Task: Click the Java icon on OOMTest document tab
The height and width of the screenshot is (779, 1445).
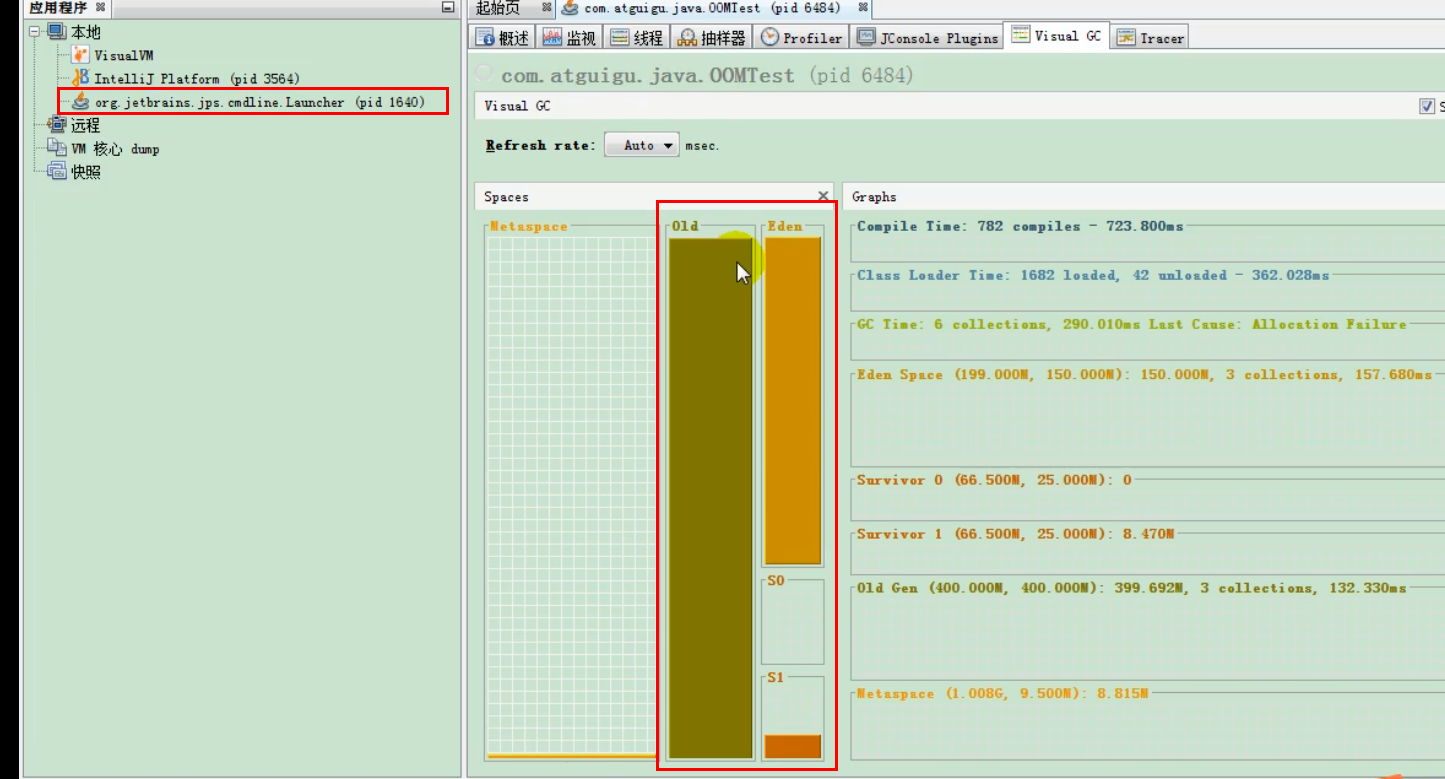Action: click(x=570, y=8)
